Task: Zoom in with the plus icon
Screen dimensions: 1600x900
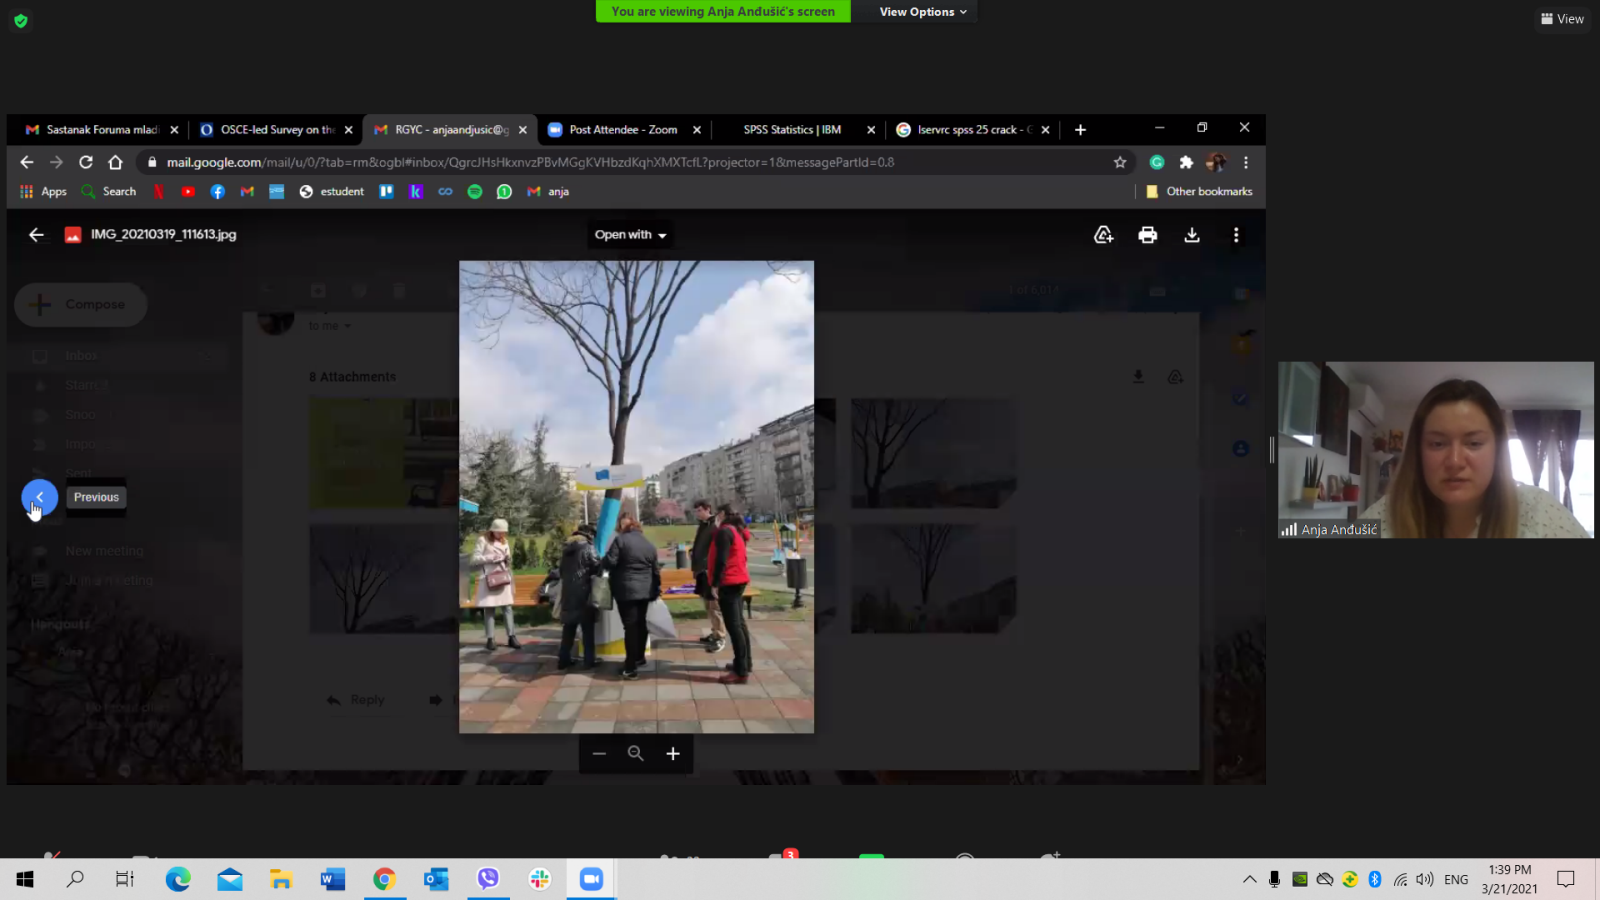Action: coord(673,754)
